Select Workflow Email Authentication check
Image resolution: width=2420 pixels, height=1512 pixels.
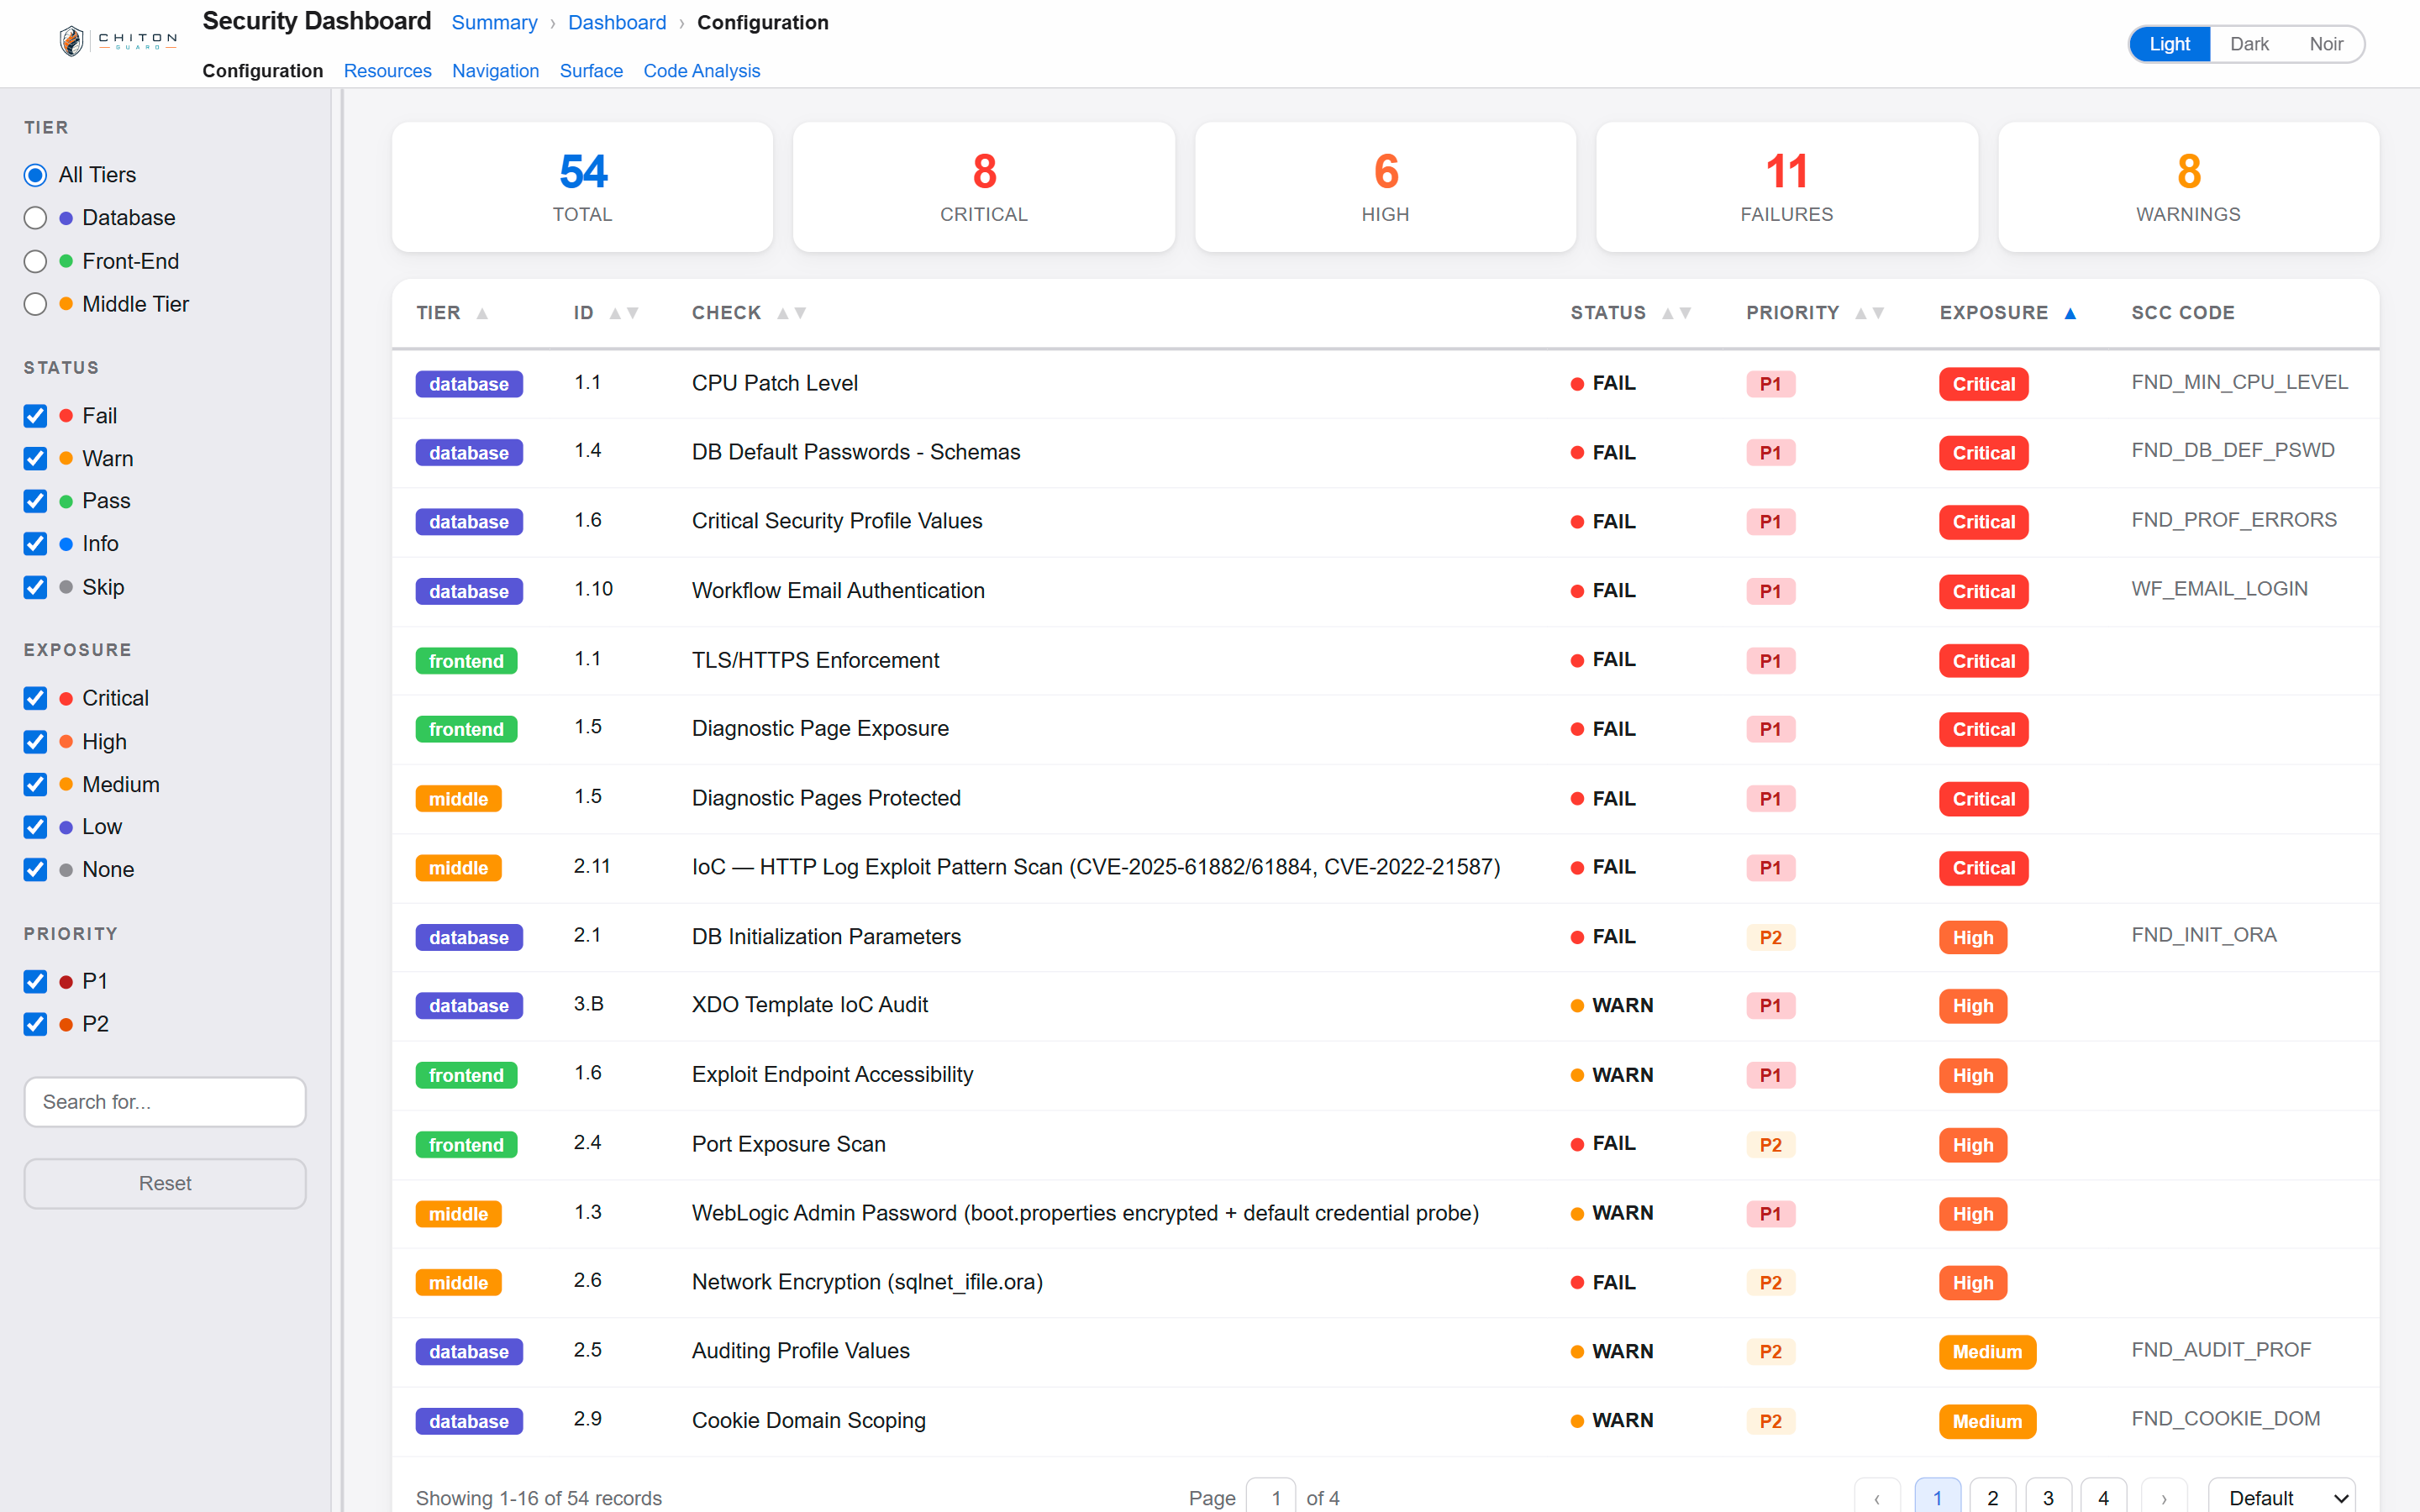(x=838, y=591)
